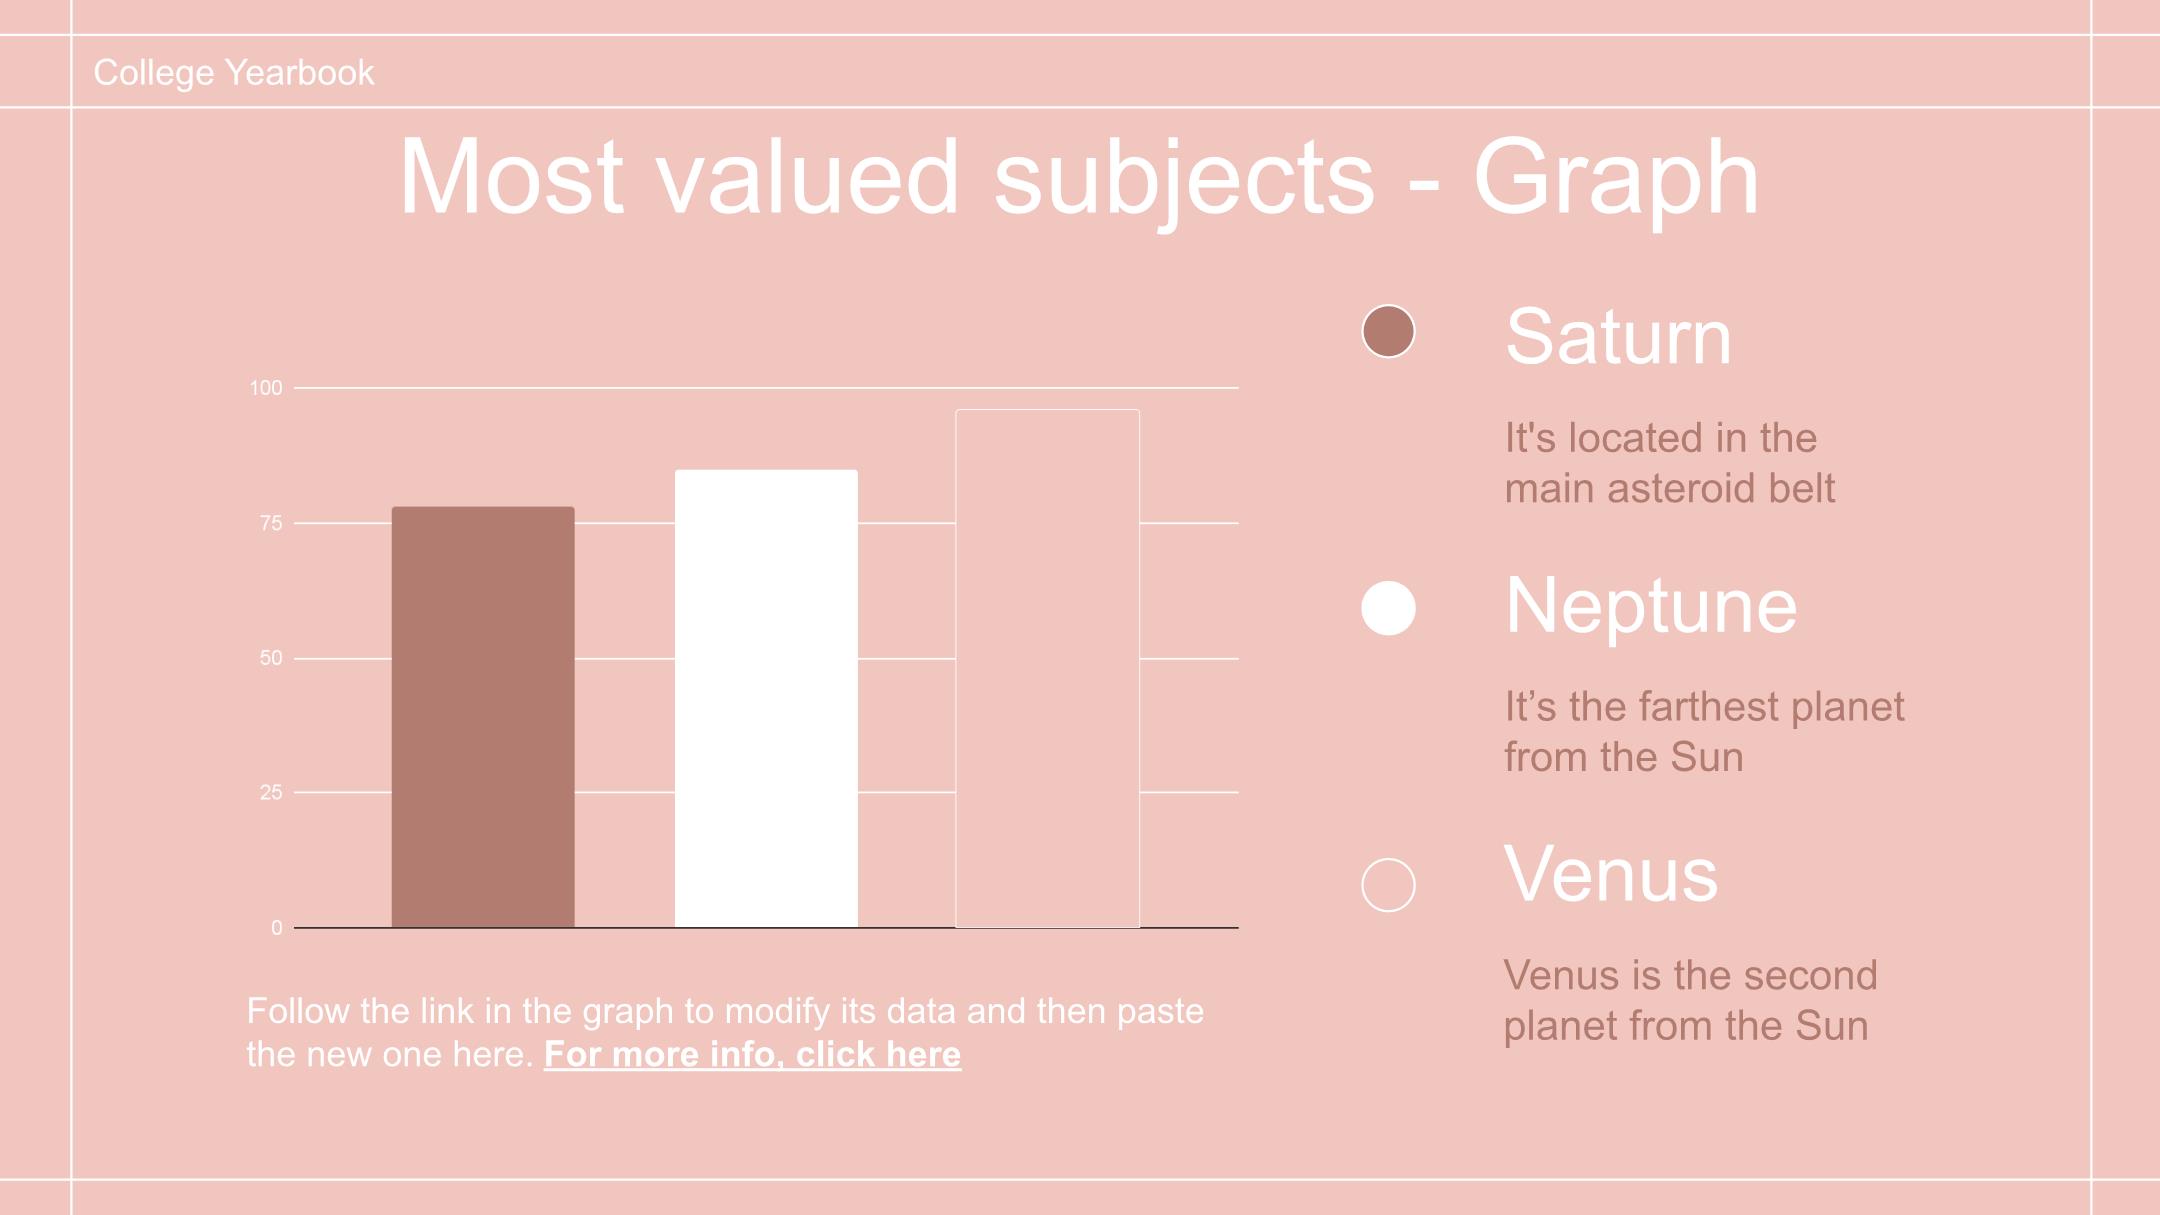This screenshot has width=2160, height=1215.
Task: Click the 25 axis label
Action: pos(271,793)
